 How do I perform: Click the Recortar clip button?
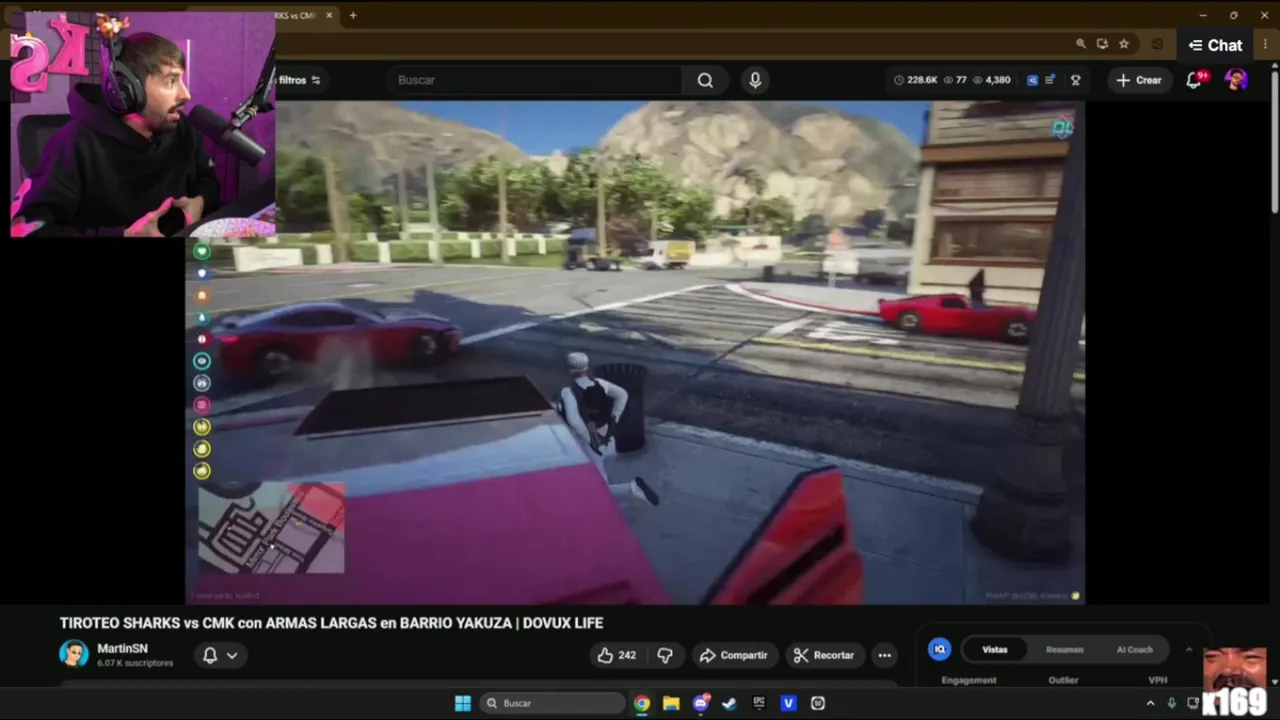click(824, 655)
